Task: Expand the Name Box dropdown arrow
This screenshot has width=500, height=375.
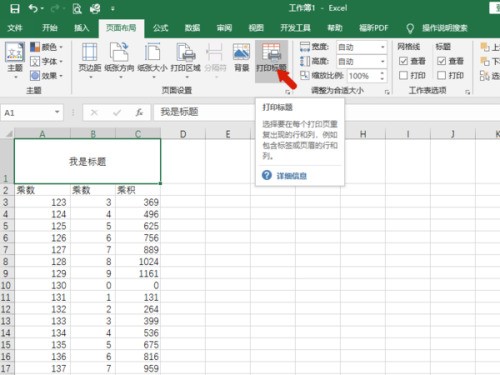Action: click(57, 112)
